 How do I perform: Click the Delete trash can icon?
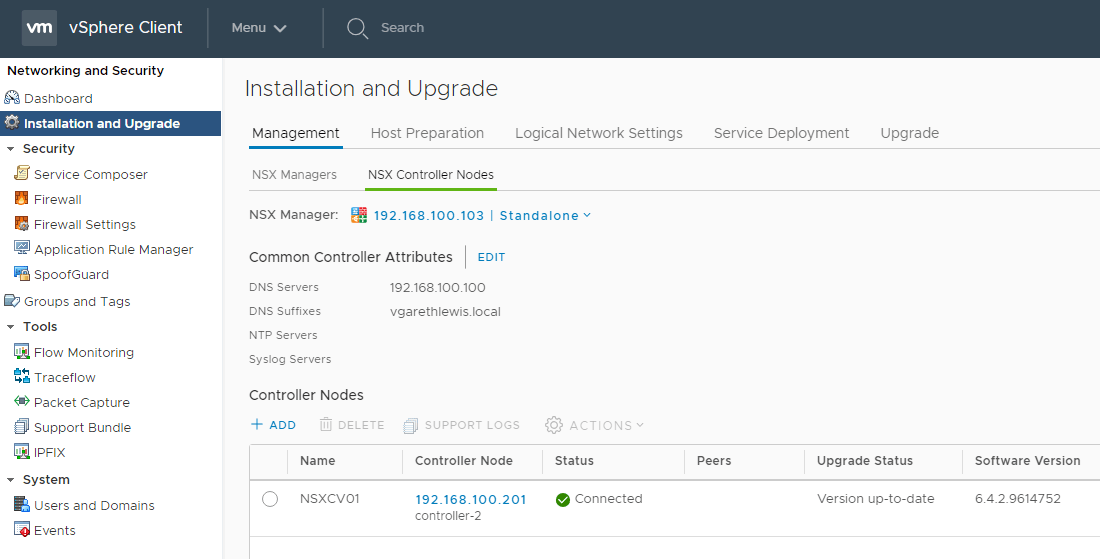point(326,424)
